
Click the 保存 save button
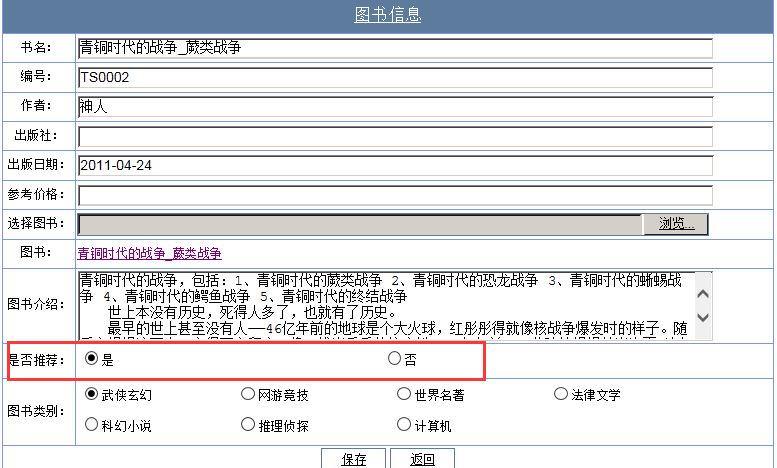[x=353, y=459]
